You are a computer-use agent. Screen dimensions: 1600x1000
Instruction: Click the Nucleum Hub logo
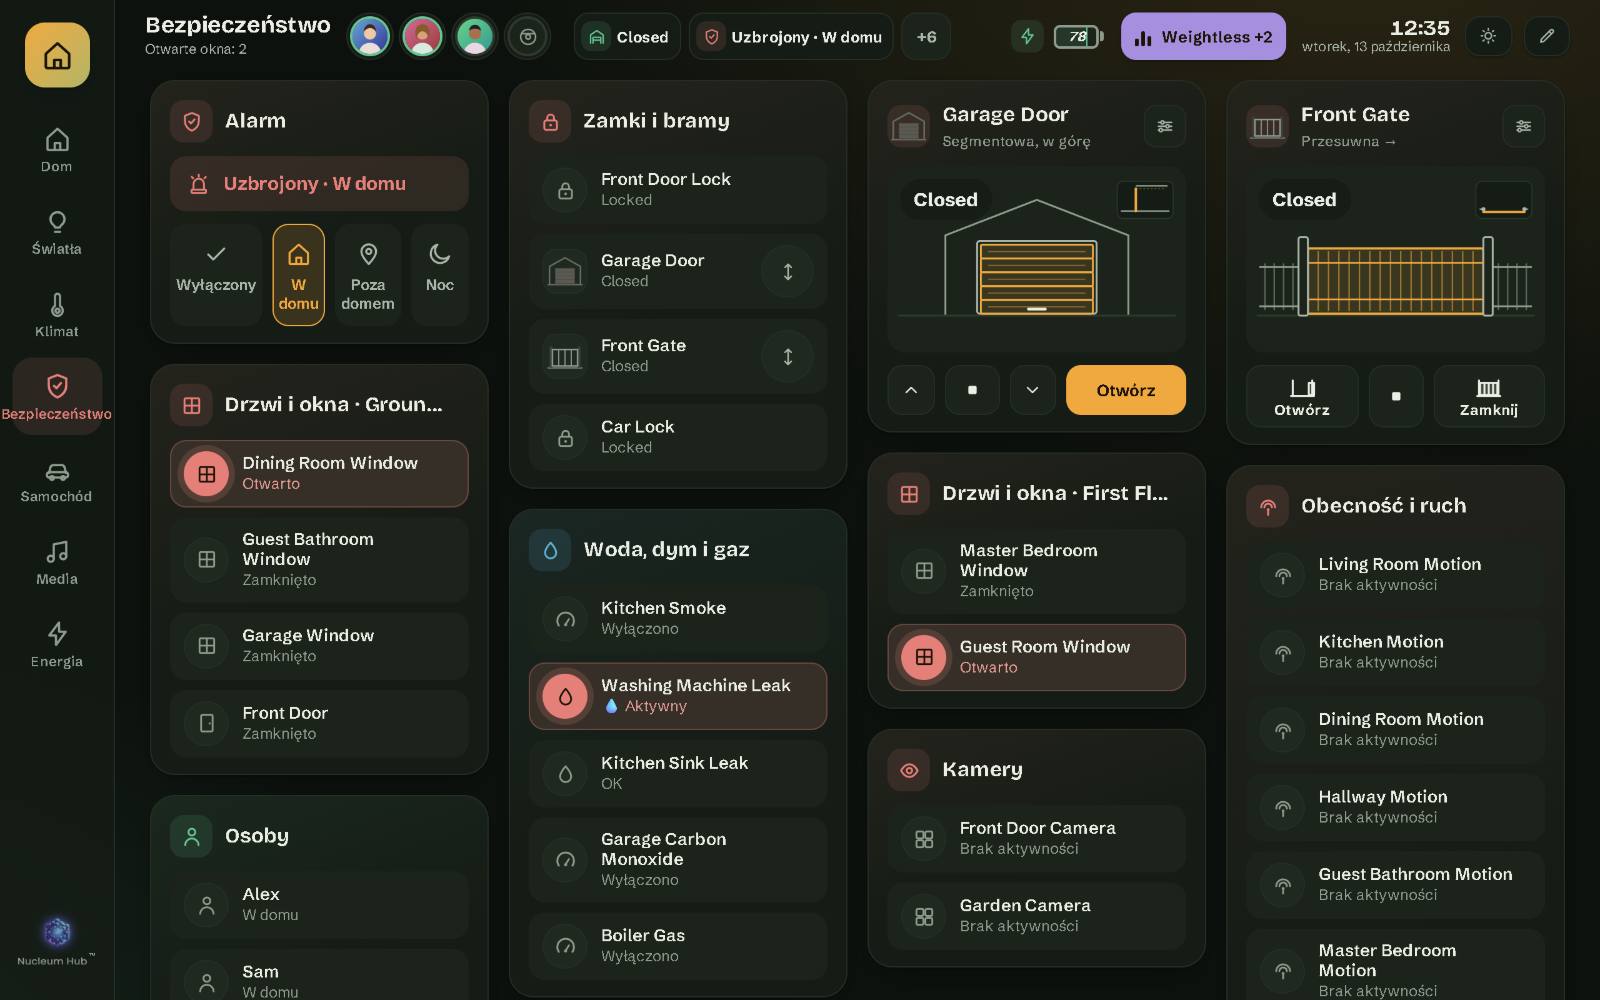(57, 940)
